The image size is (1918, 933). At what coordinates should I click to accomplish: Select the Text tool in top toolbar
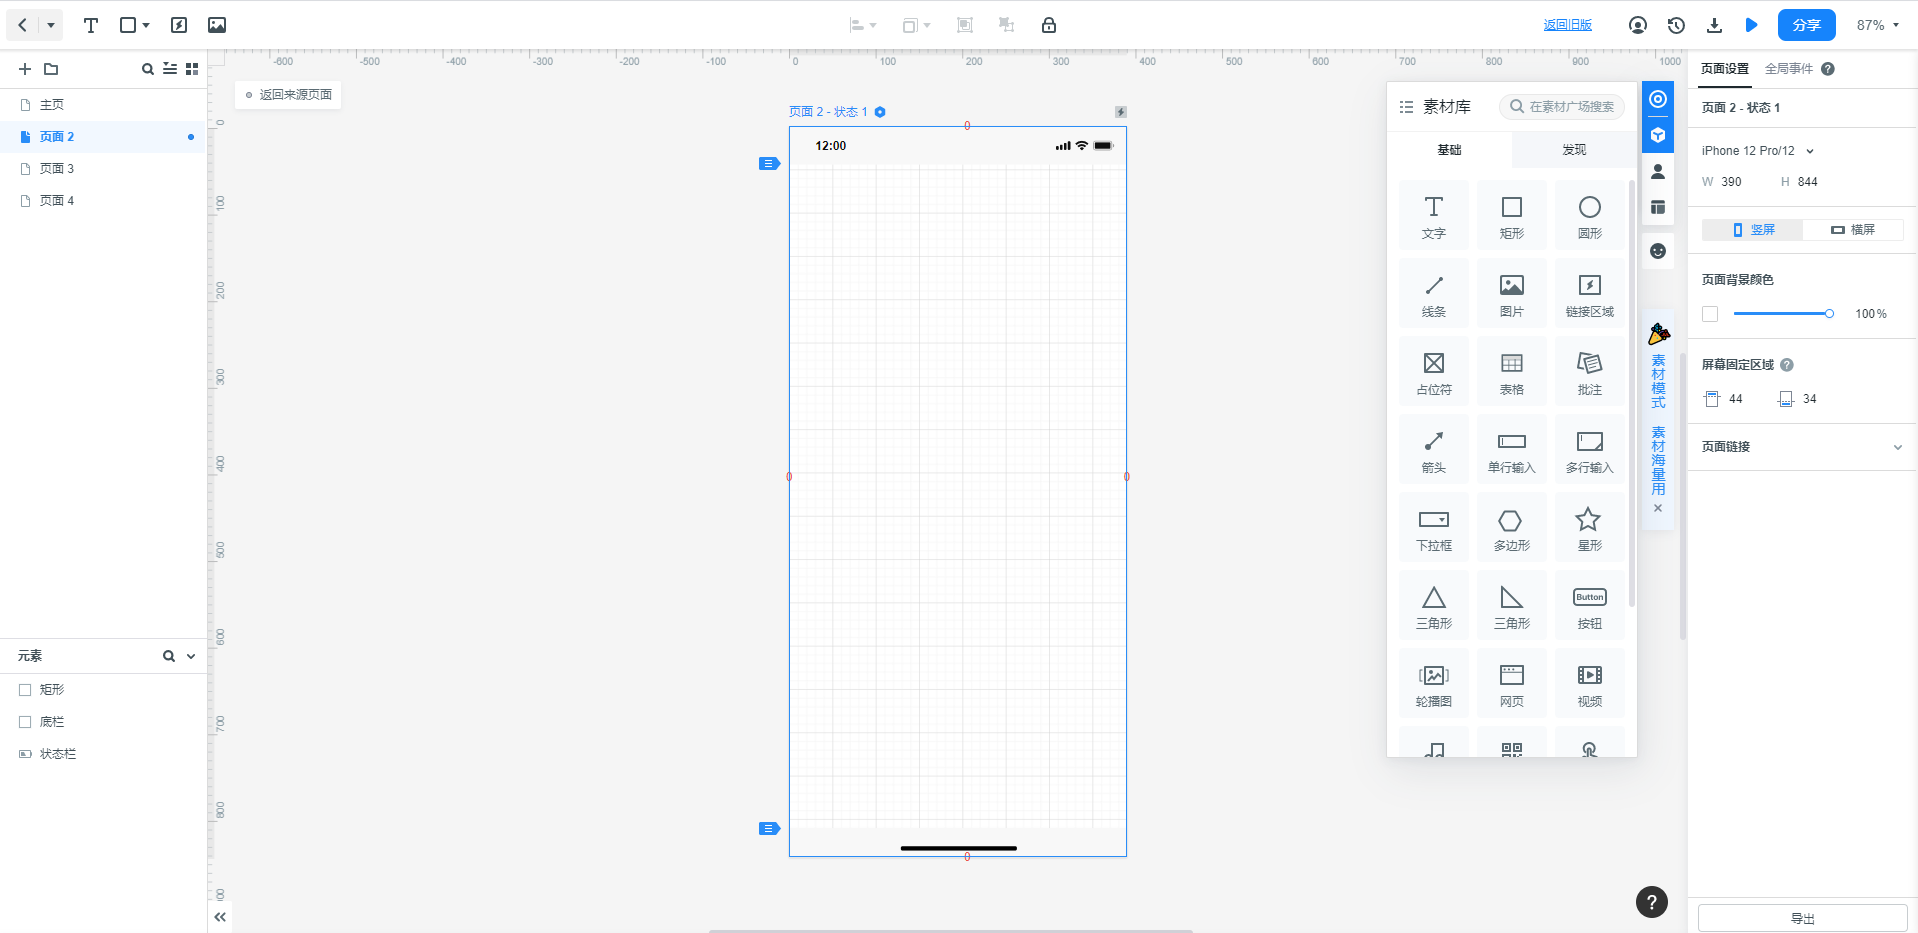coord(91,25)
